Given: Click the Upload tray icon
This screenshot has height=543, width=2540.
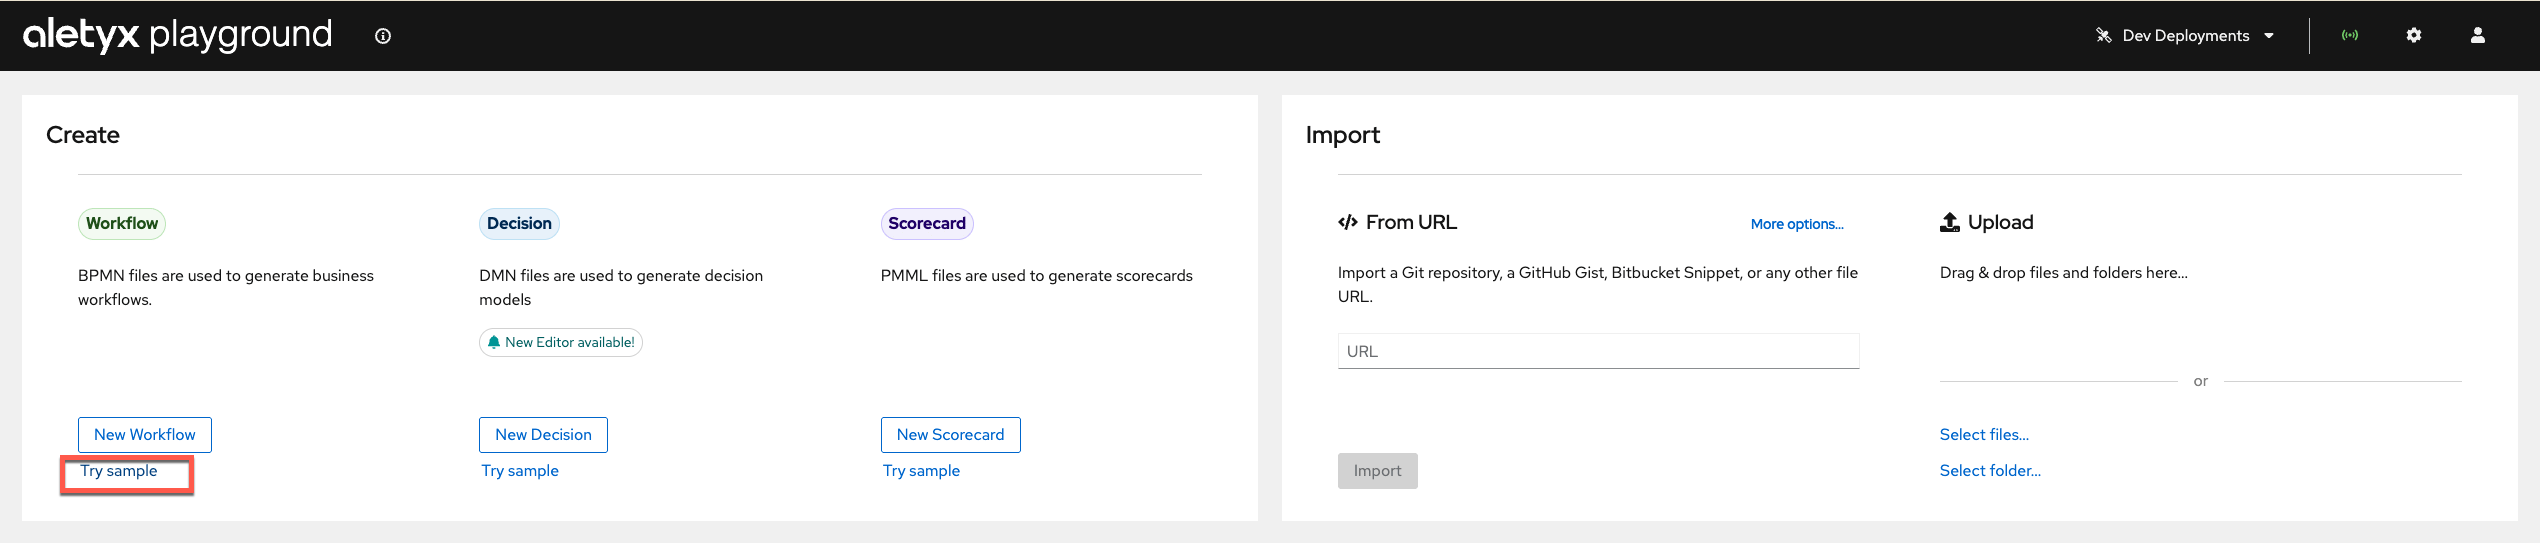Looking at the screenshot, I should (1950, 222).
